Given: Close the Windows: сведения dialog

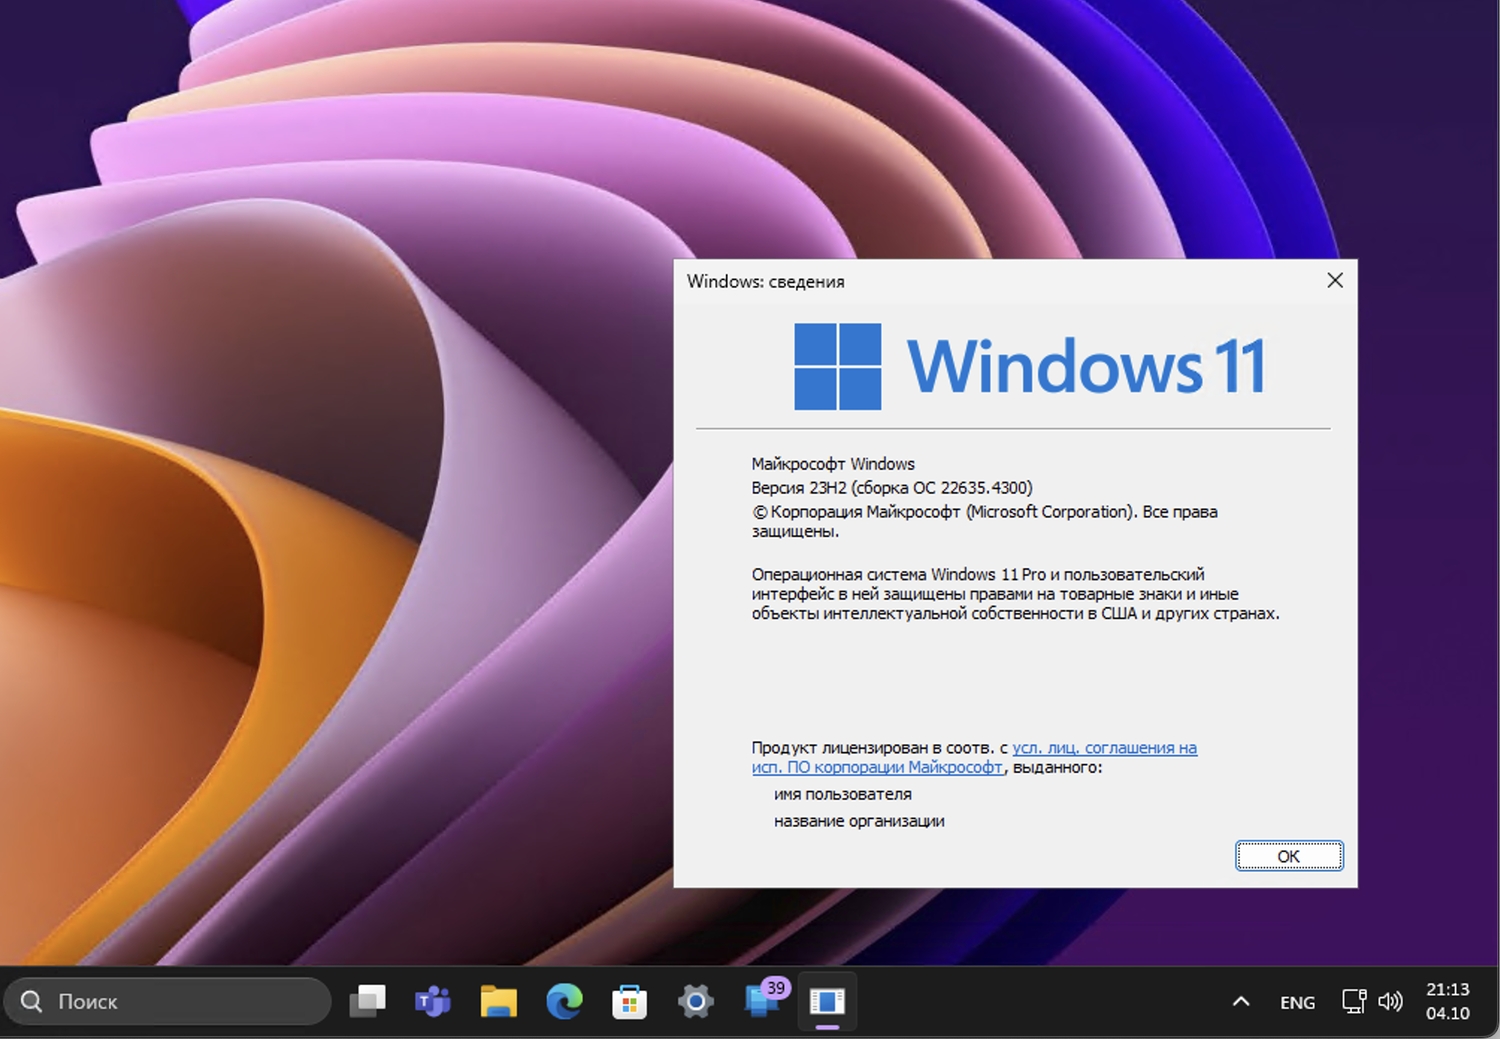Looking at the screenshot, I should click(1335, 281).
